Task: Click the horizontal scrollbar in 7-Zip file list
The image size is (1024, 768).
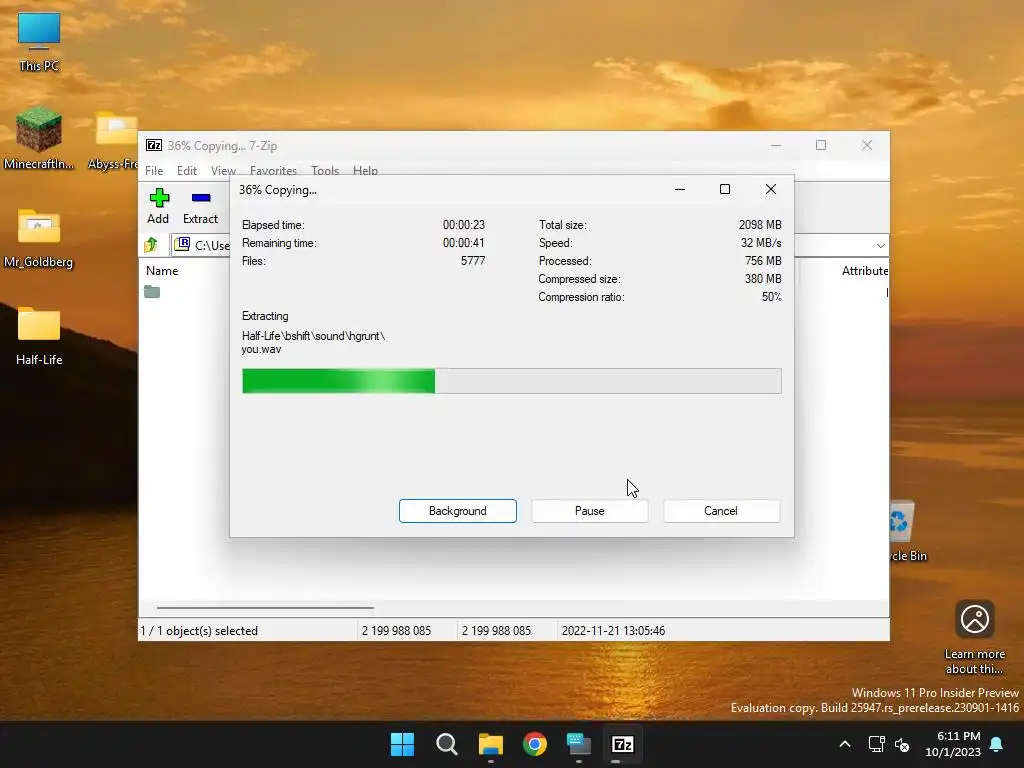Action: [x=265, y=607]
